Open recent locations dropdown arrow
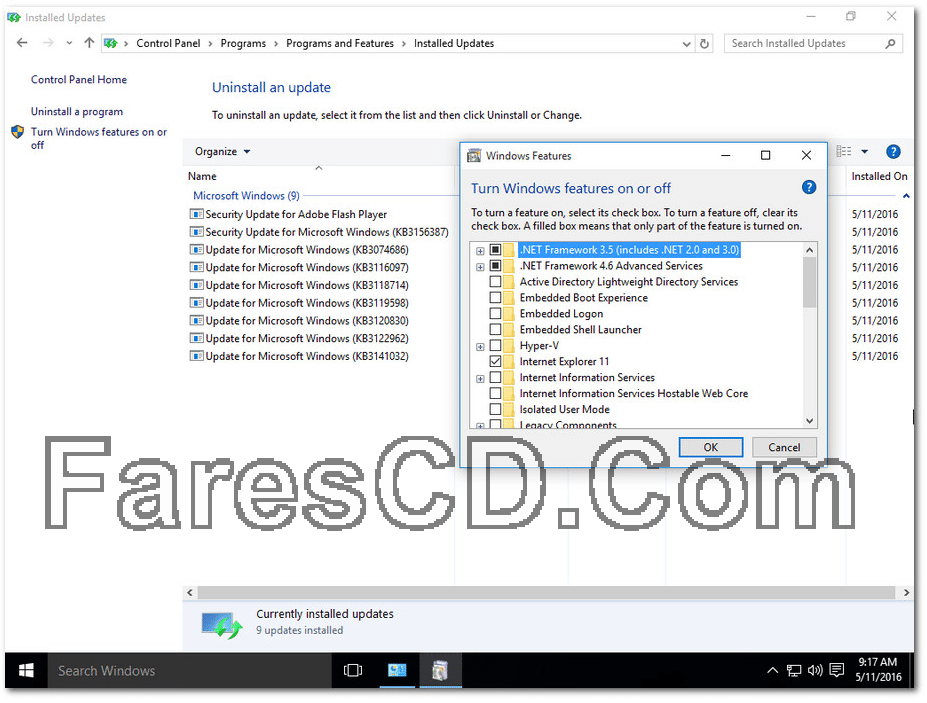927x703 pixels. tap(69, 43)
